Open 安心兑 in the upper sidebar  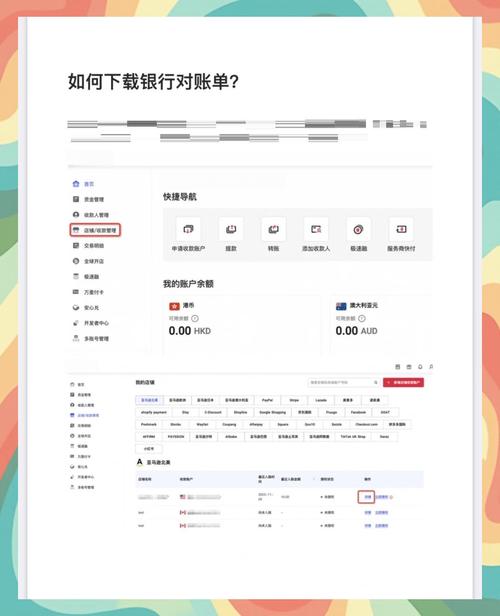(x=86, y=308)
